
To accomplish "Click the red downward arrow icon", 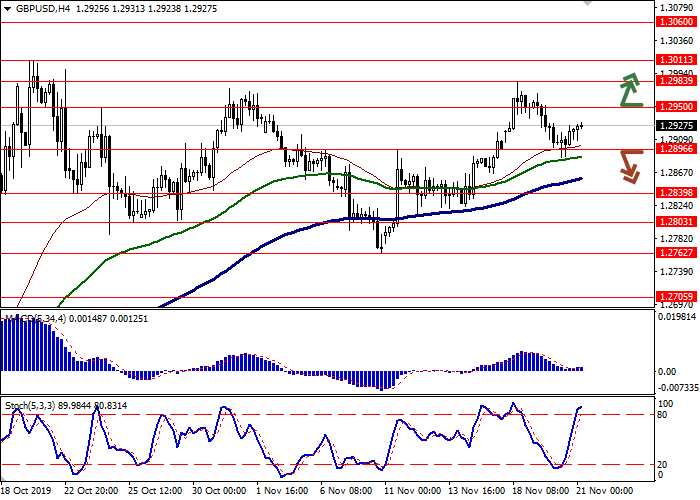I will [x=629, y=166].
